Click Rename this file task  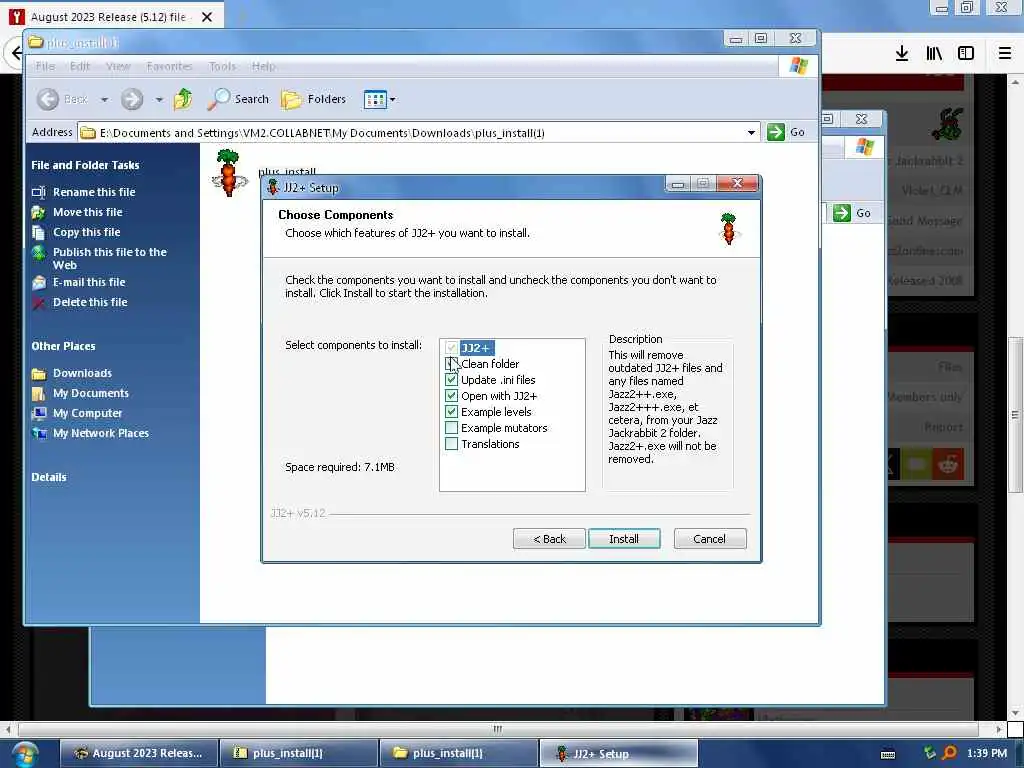click(x=94, y=192)
